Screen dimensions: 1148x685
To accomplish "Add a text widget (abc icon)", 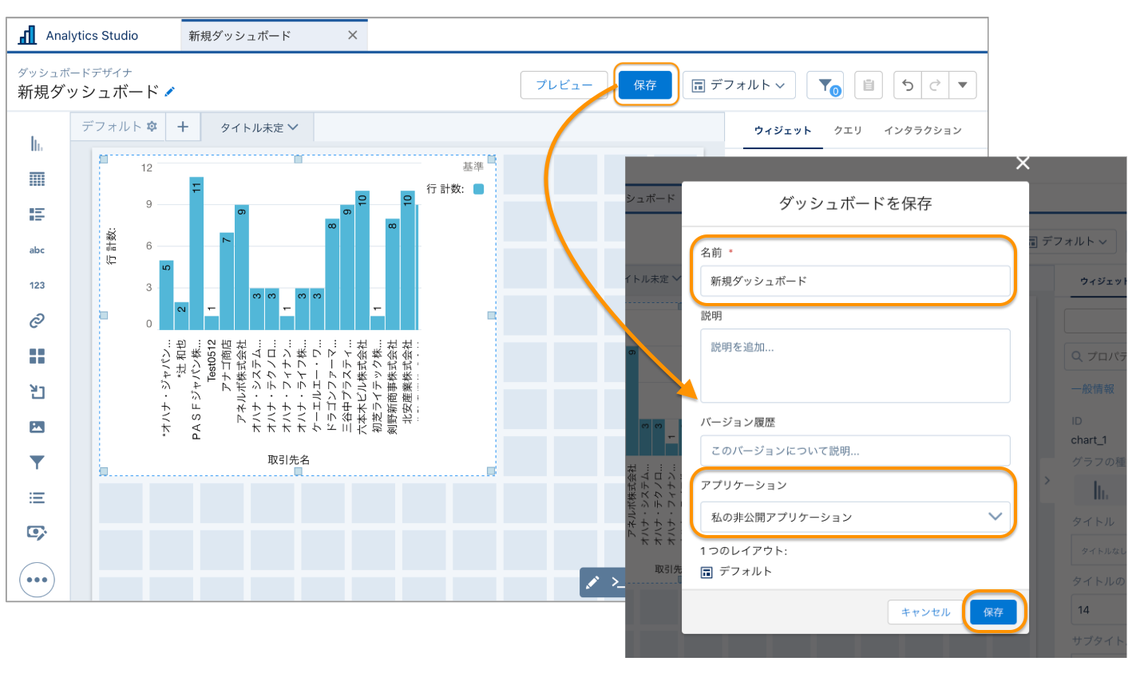I will 37,250.
